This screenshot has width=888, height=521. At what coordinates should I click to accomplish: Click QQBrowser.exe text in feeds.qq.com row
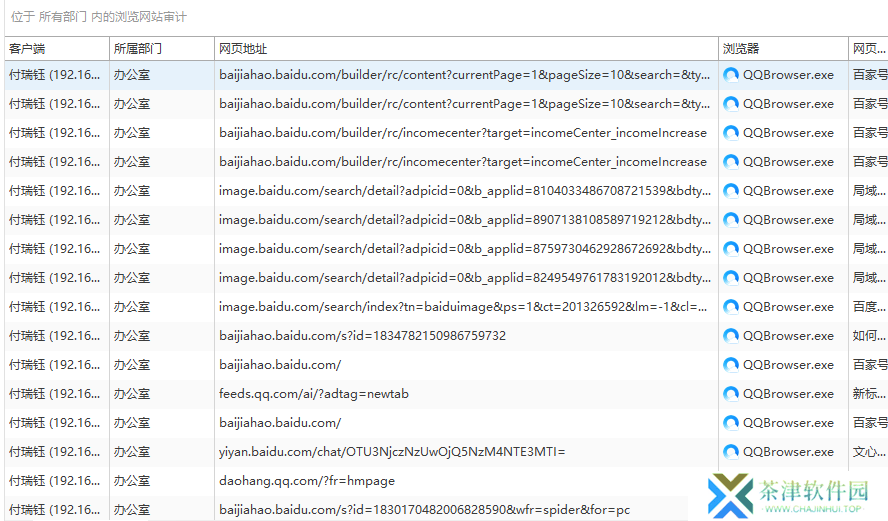coord(788,394)
